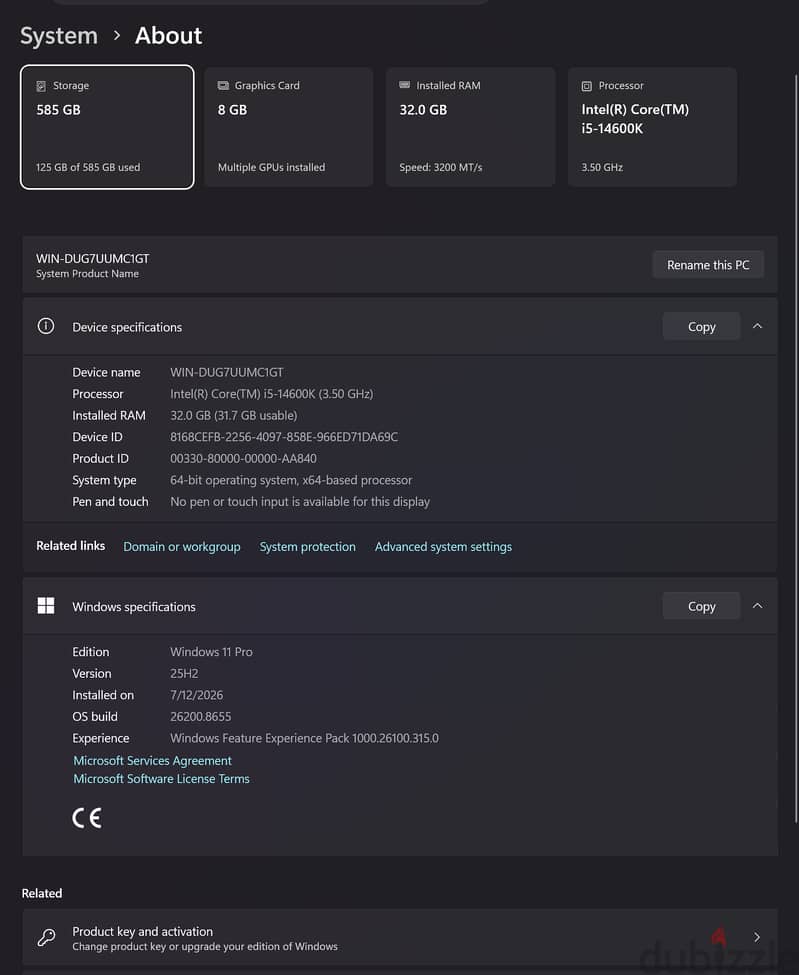Image resolution: width=799 pixels, height=975 pixels.
Task: Collapse the Device specifications section
Action: (x=757, y=326)
